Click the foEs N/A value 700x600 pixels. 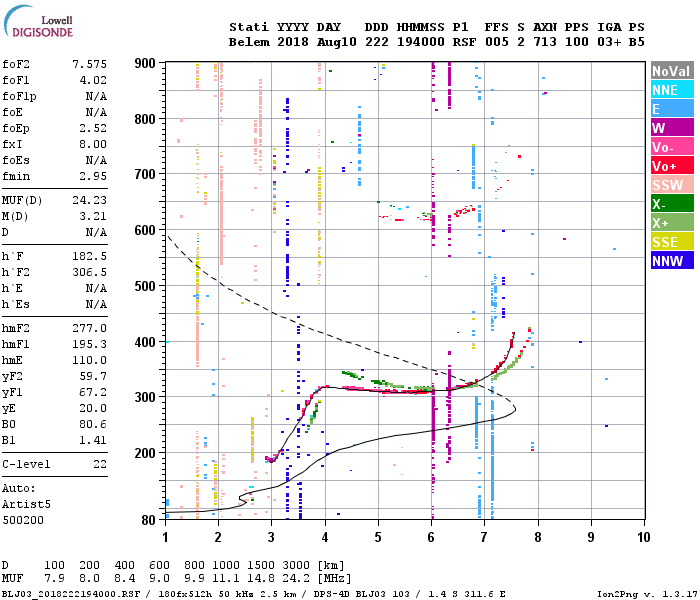click(x=96, y=160)
